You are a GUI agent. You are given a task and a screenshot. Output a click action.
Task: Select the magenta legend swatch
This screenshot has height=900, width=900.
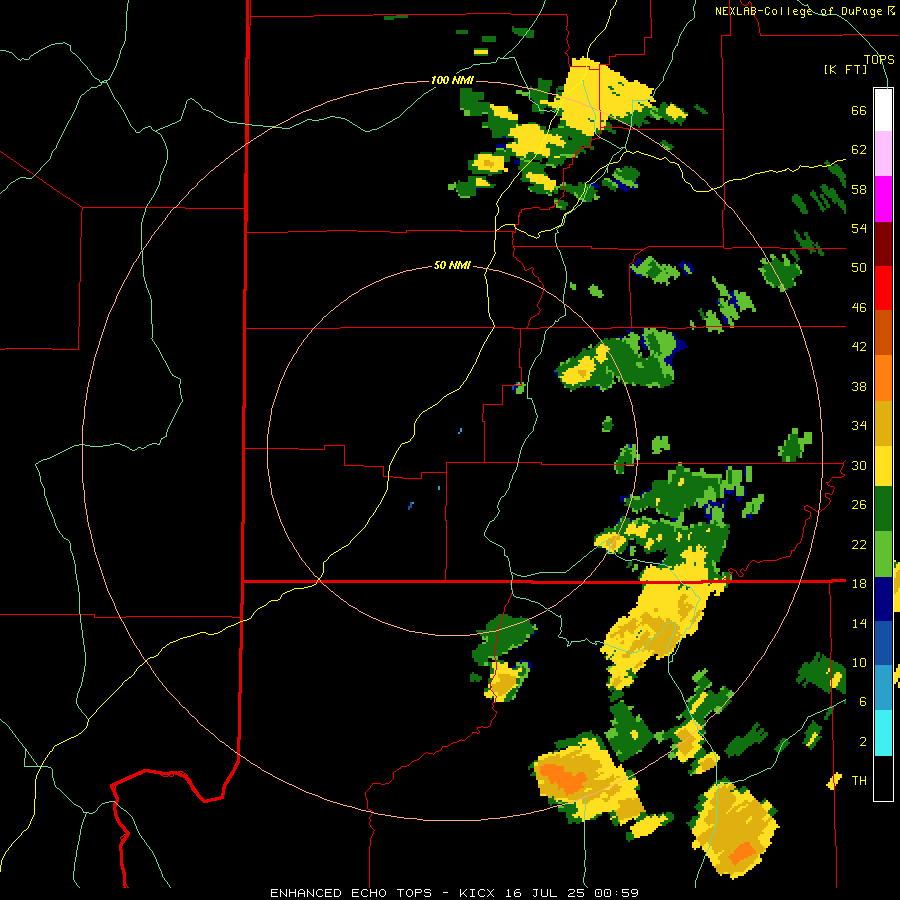point(883,199)
